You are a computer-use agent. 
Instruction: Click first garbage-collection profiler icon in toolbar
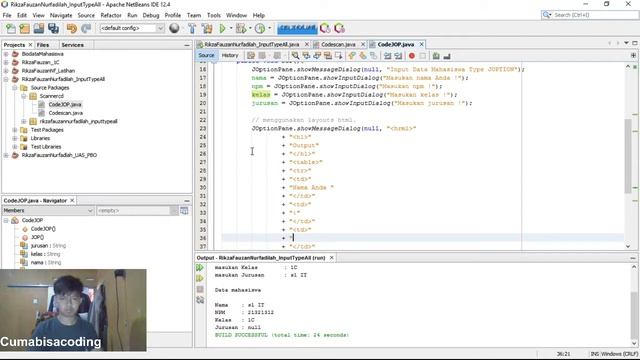click(x=325, y=28)
